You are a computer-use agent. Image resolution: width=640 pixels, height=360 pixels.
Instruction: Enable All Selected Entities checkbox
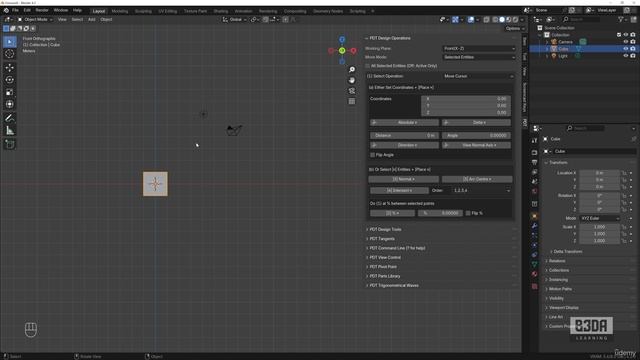[x=368, y=66]
